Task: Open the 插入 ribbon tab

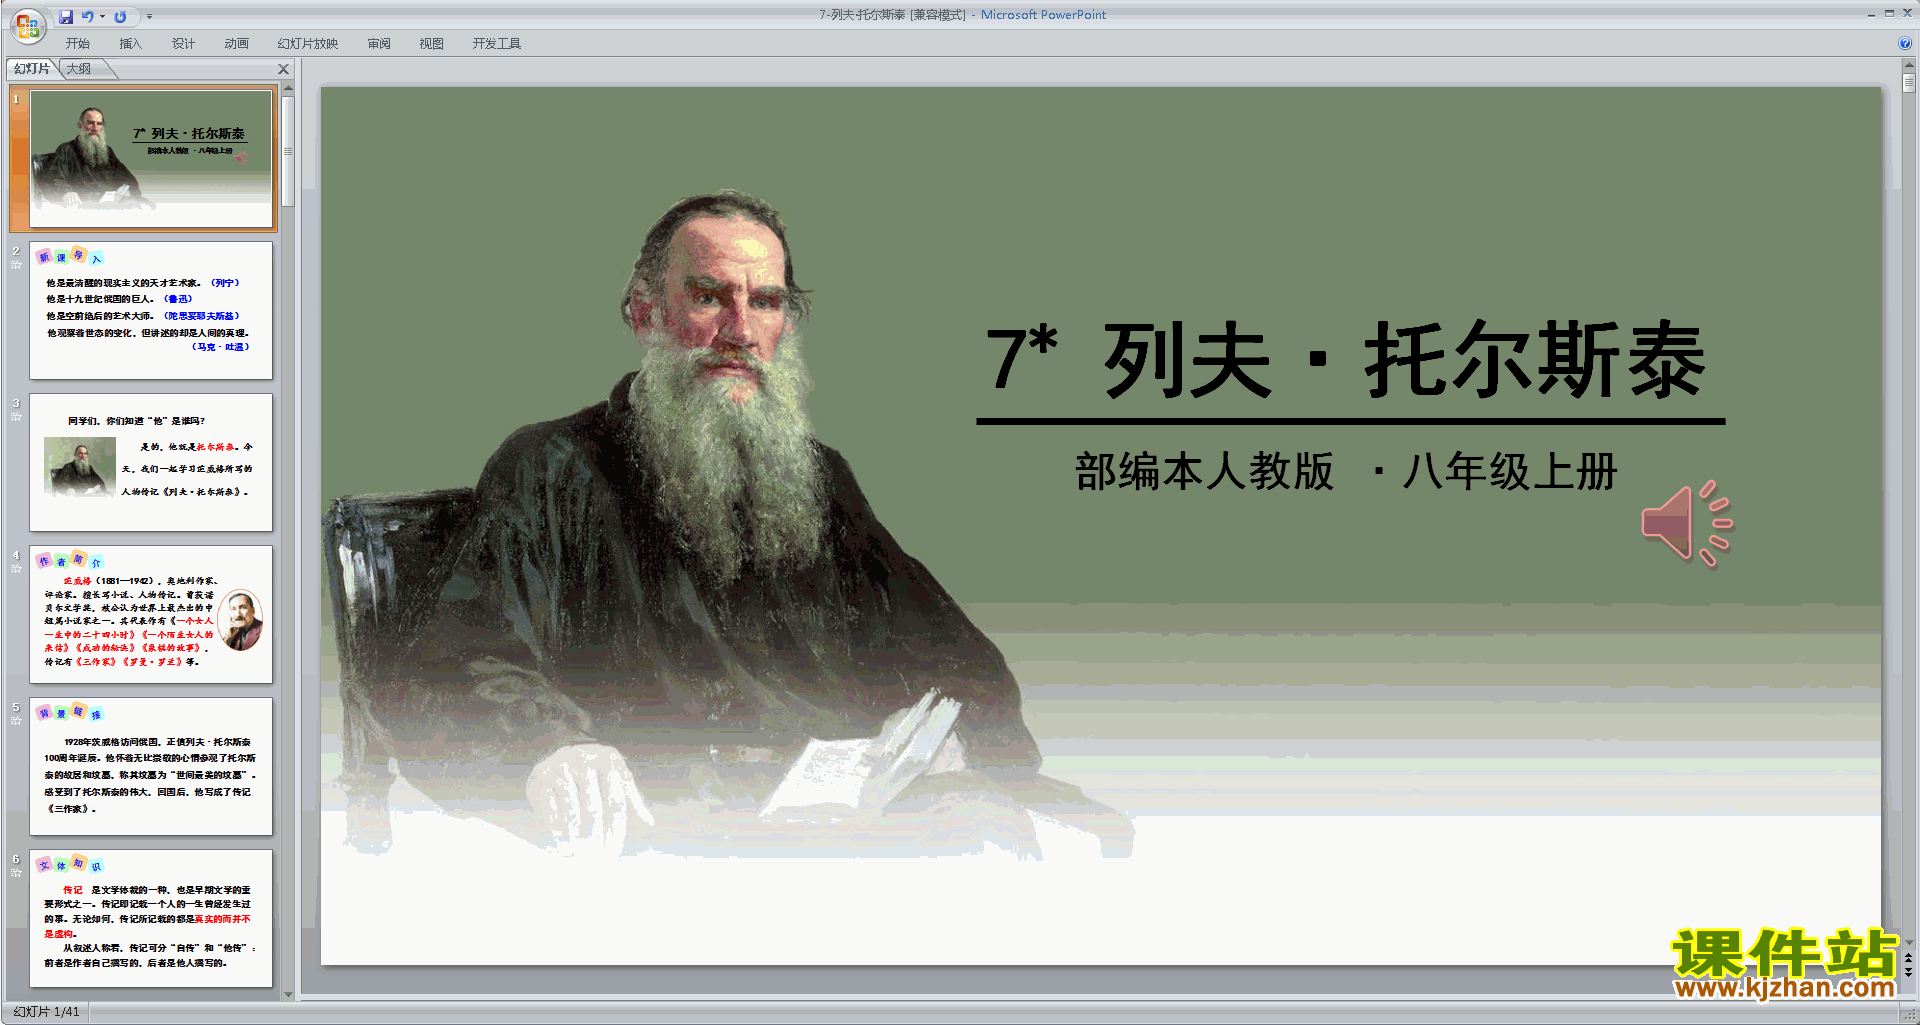Action: pos(130,44)
